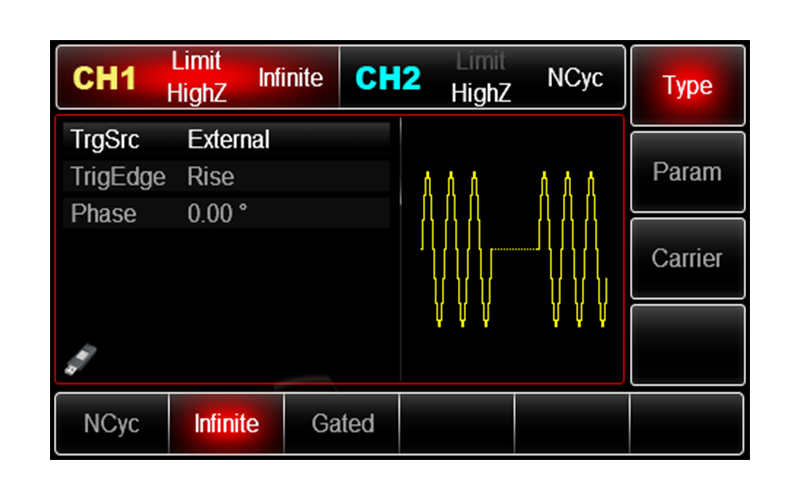Open the TrgSrc External setting

pos(226,140)
